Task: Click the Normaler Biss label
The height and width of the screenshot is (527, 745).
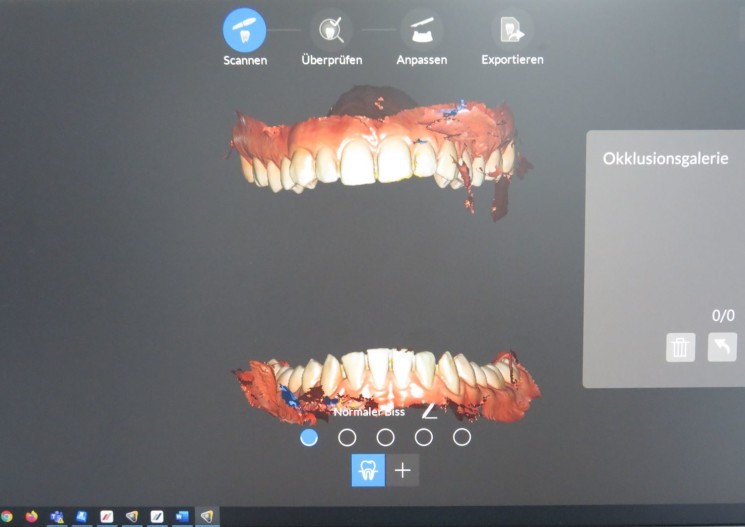Action: pos(369,412)
